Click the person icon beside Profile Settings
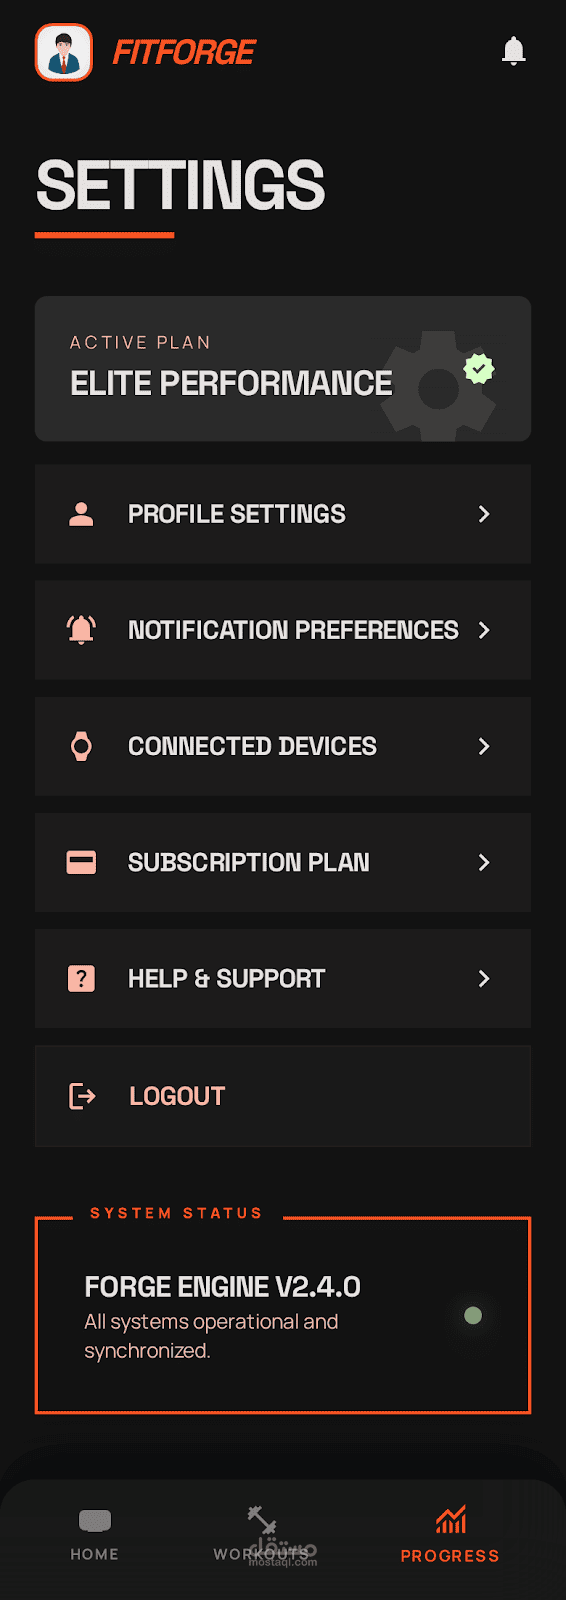Image resolution: width=566 pixels, height=1600 pixels. coord(81,514)
